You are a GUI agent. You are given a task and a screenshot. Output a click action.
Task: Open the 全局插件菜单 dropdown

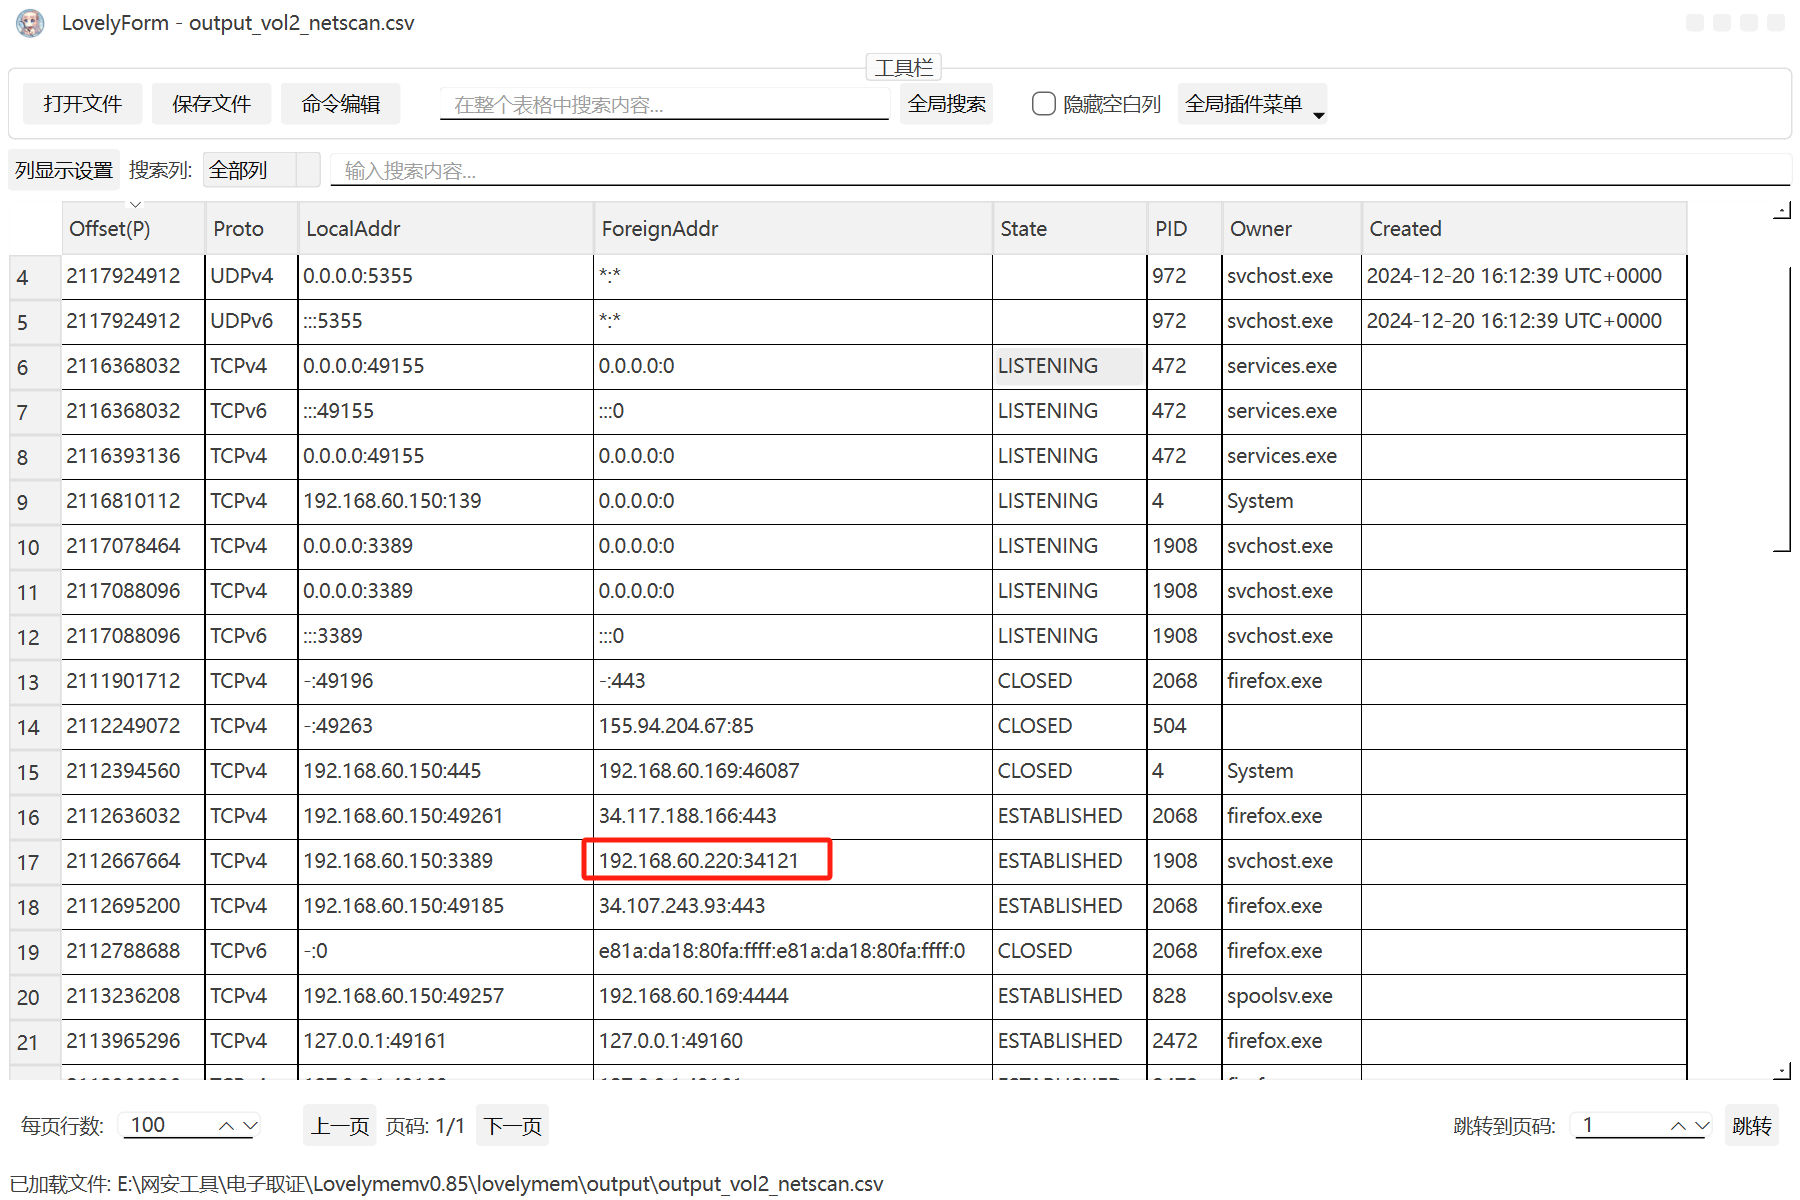pos(1243,103)
